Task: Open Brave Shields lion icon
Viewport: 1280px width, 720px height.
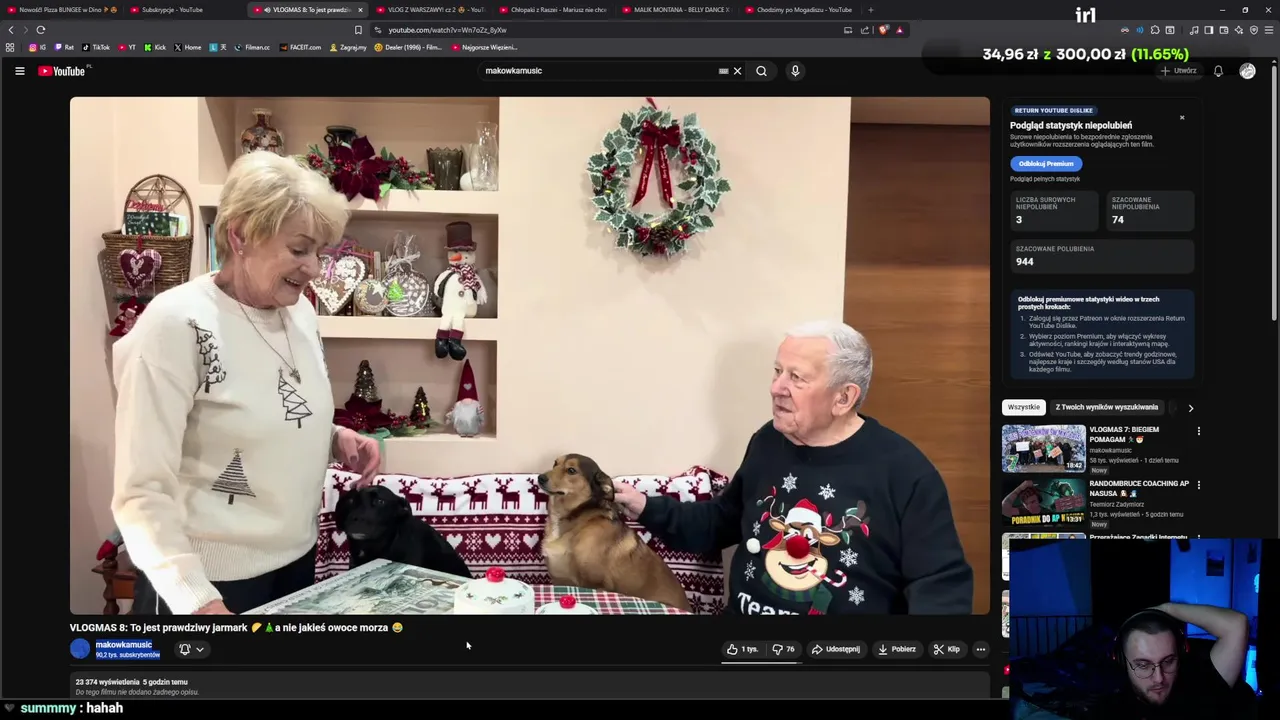Action: pos(883,30)
